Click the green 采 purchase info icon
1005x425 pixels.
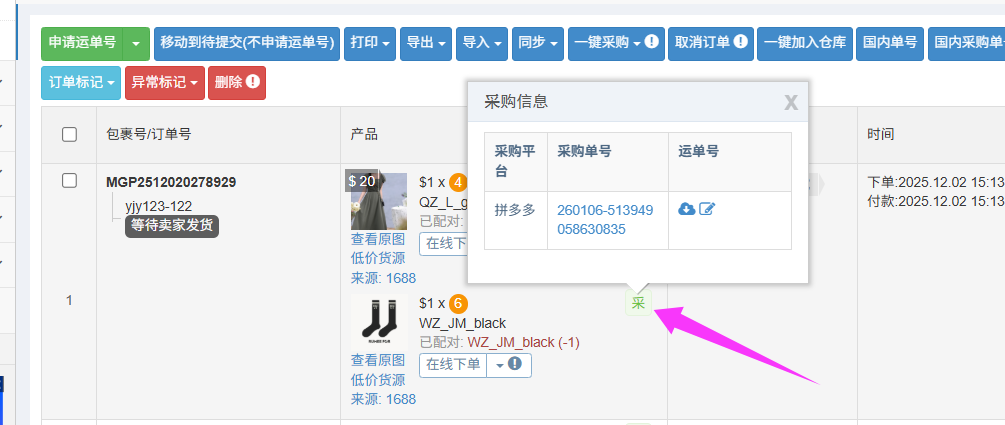[638, 303]
